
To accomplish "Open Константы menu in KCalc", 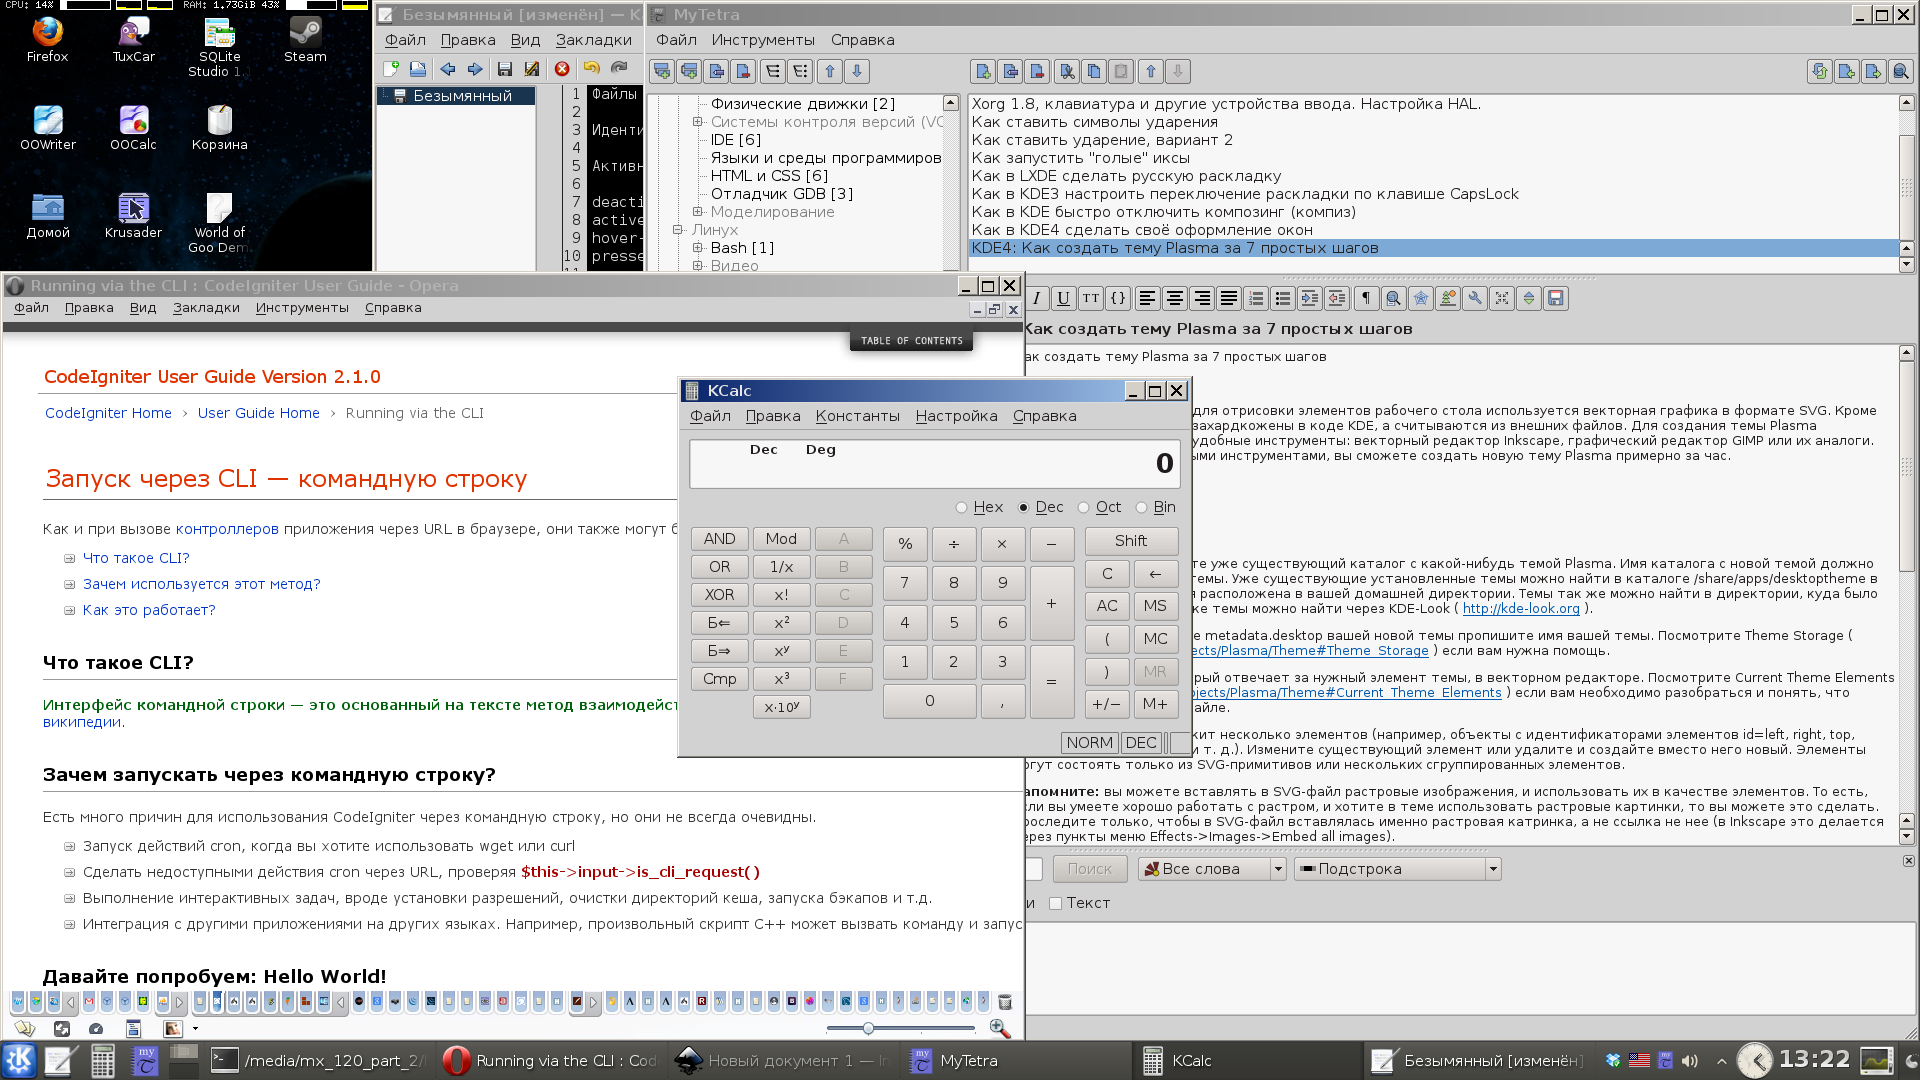I will (857, 416).
